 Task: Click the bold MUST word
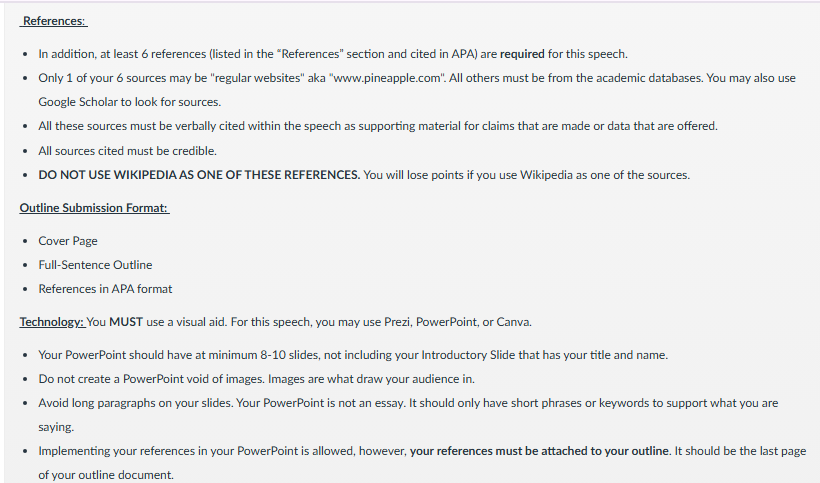[126, 322]
